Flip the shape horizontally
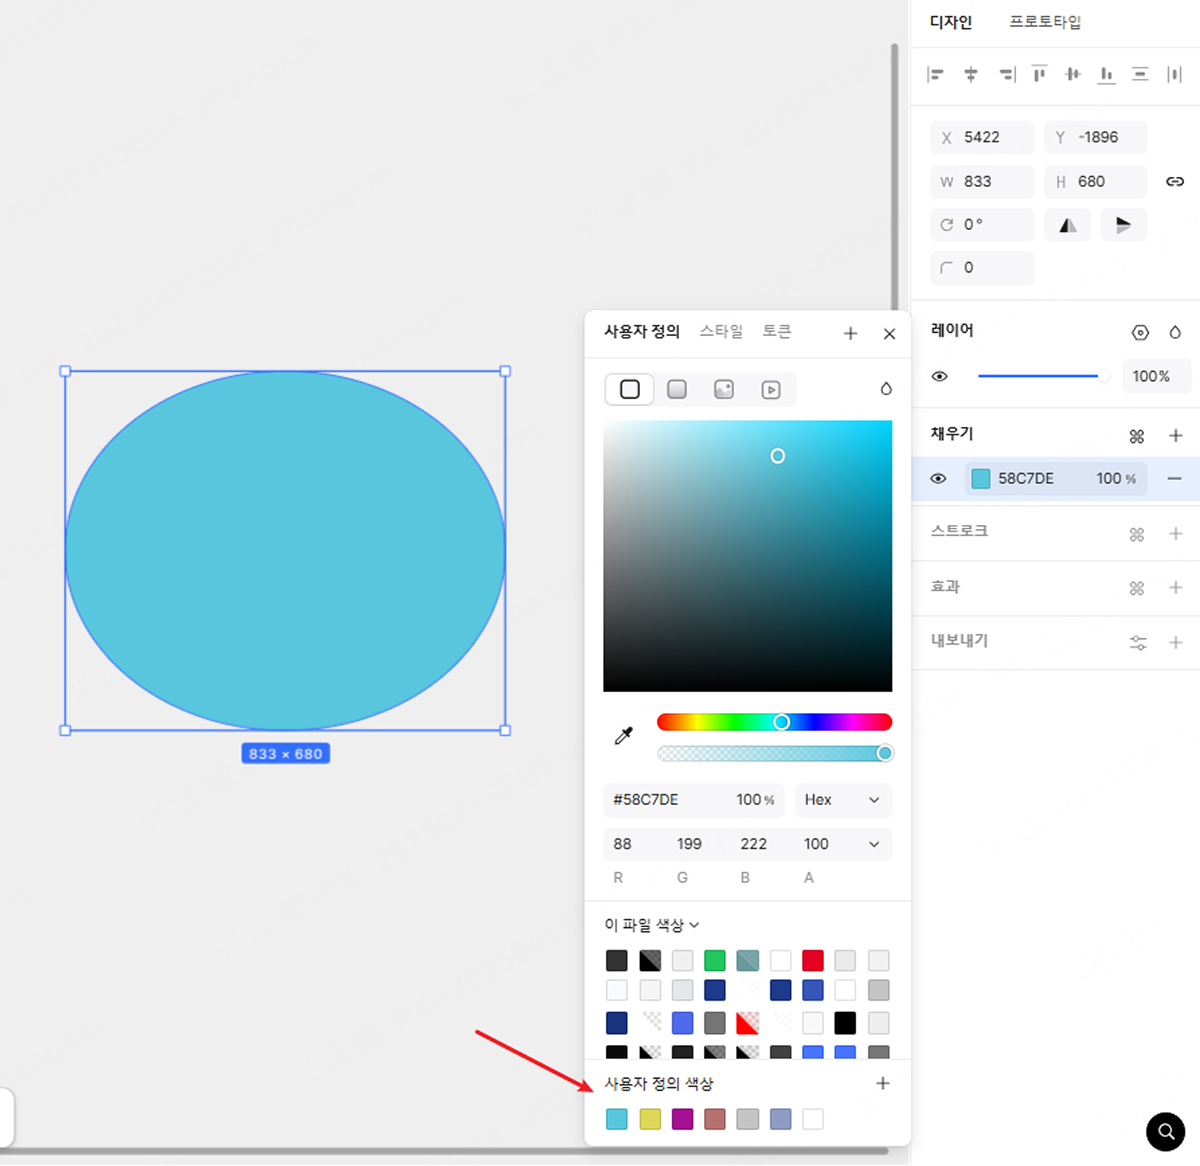The width and height of the screenshot is (1200, 1166). coord(1068,225)
